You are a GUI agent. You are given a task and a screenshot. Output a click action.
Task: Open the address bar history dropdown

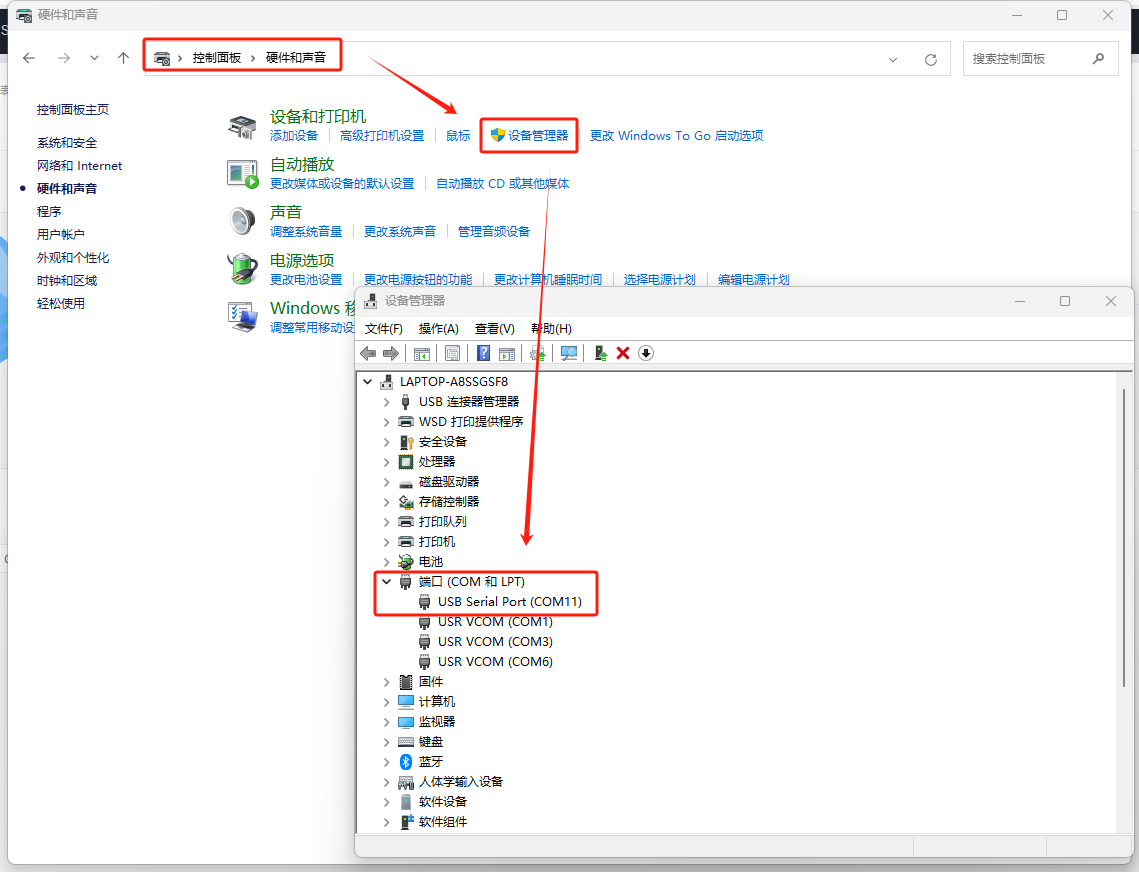(x=893, y=59)
